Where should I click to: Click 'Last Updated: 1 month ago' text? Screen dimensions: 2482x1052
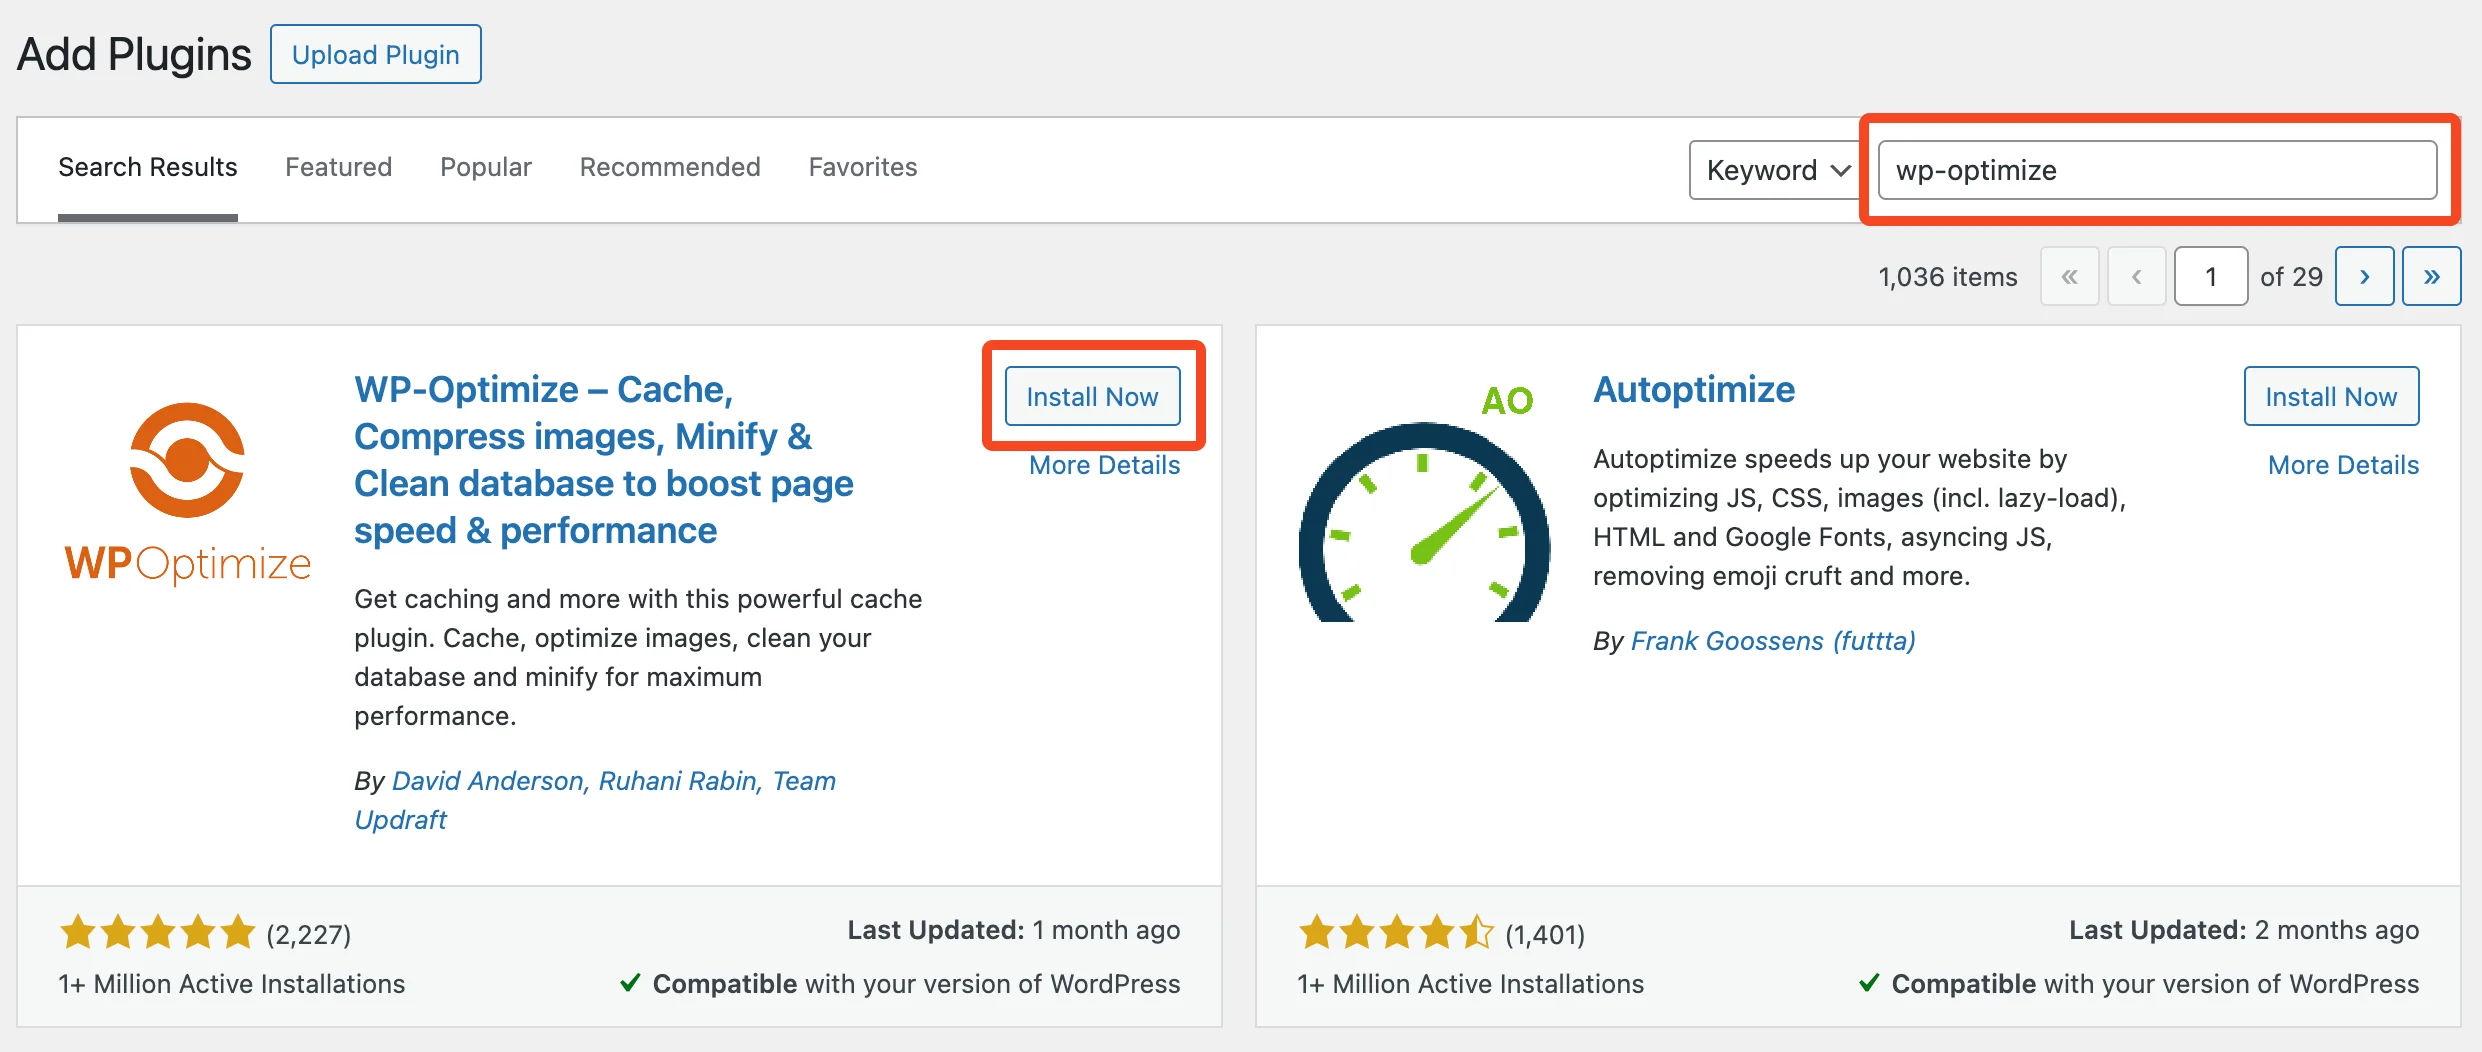(x=1014, y=930)
